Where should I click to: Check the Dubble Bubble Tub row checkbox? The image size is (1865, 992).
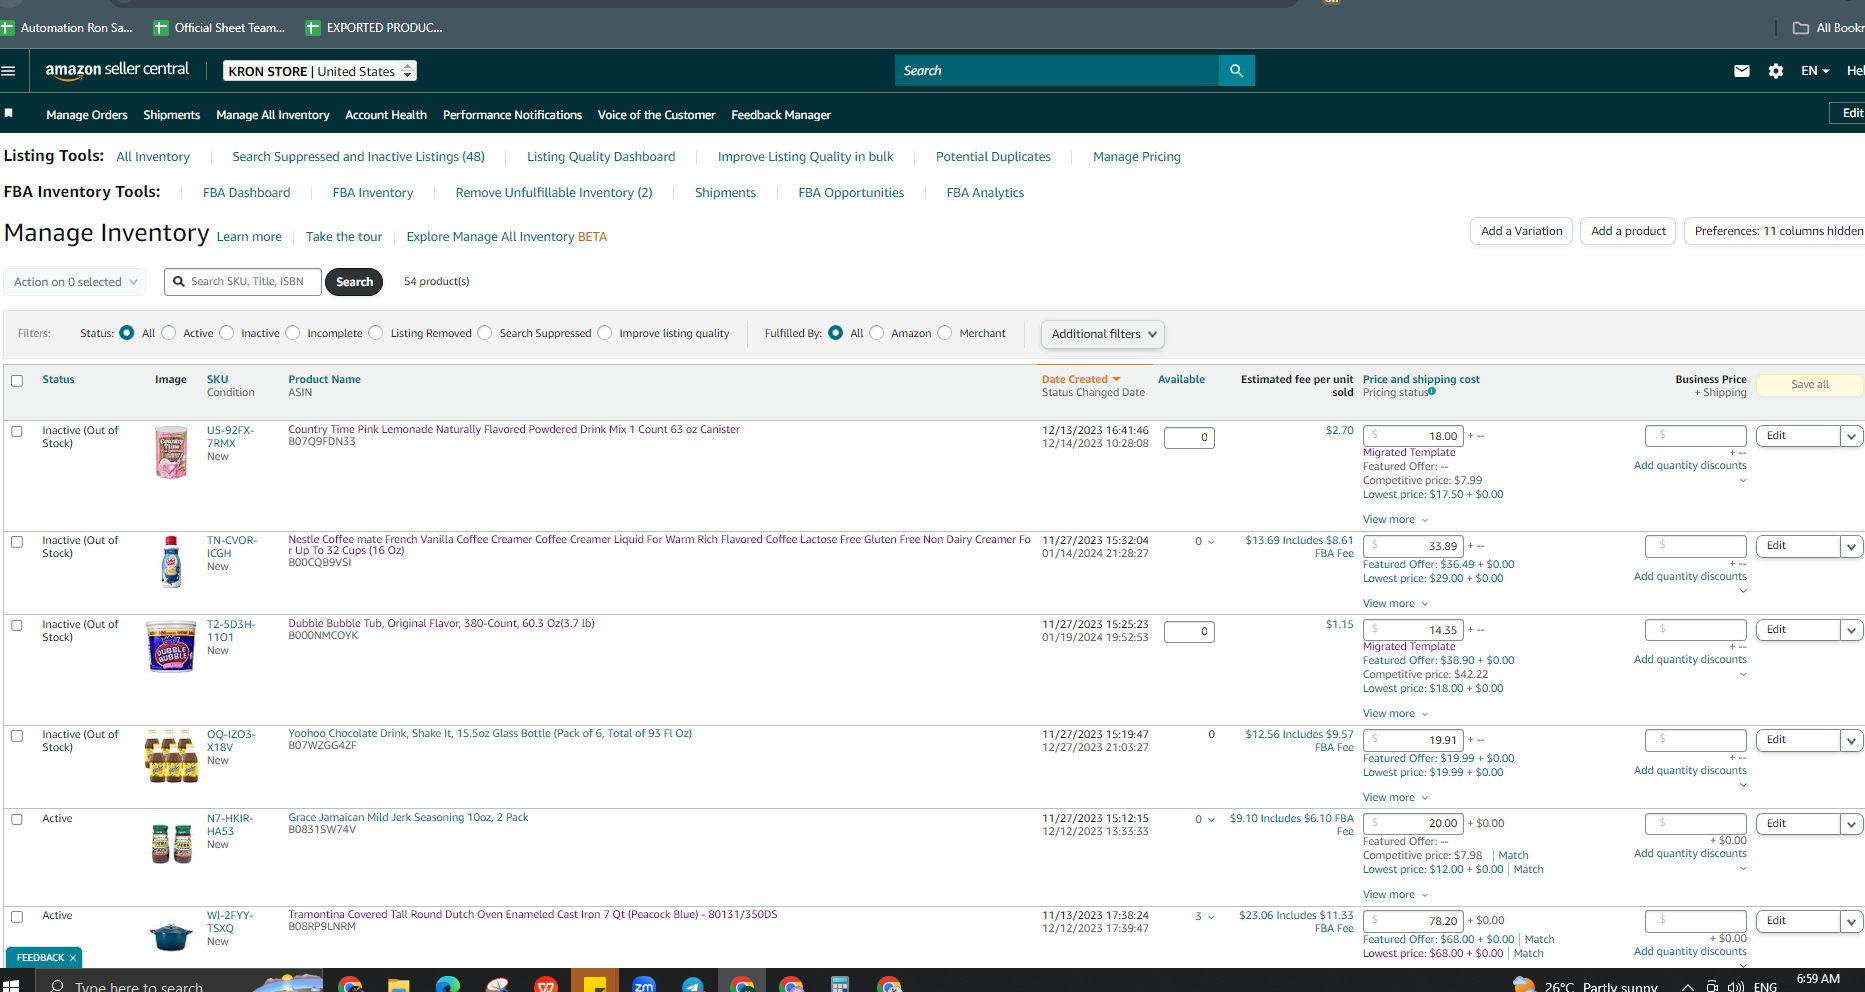[x=17, y=626]
